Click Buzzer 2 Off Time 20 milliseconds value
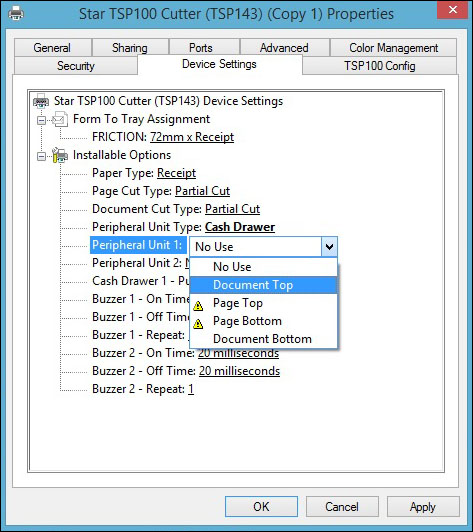The height and width of the screenshot is (532, 473). coord(239,371)
